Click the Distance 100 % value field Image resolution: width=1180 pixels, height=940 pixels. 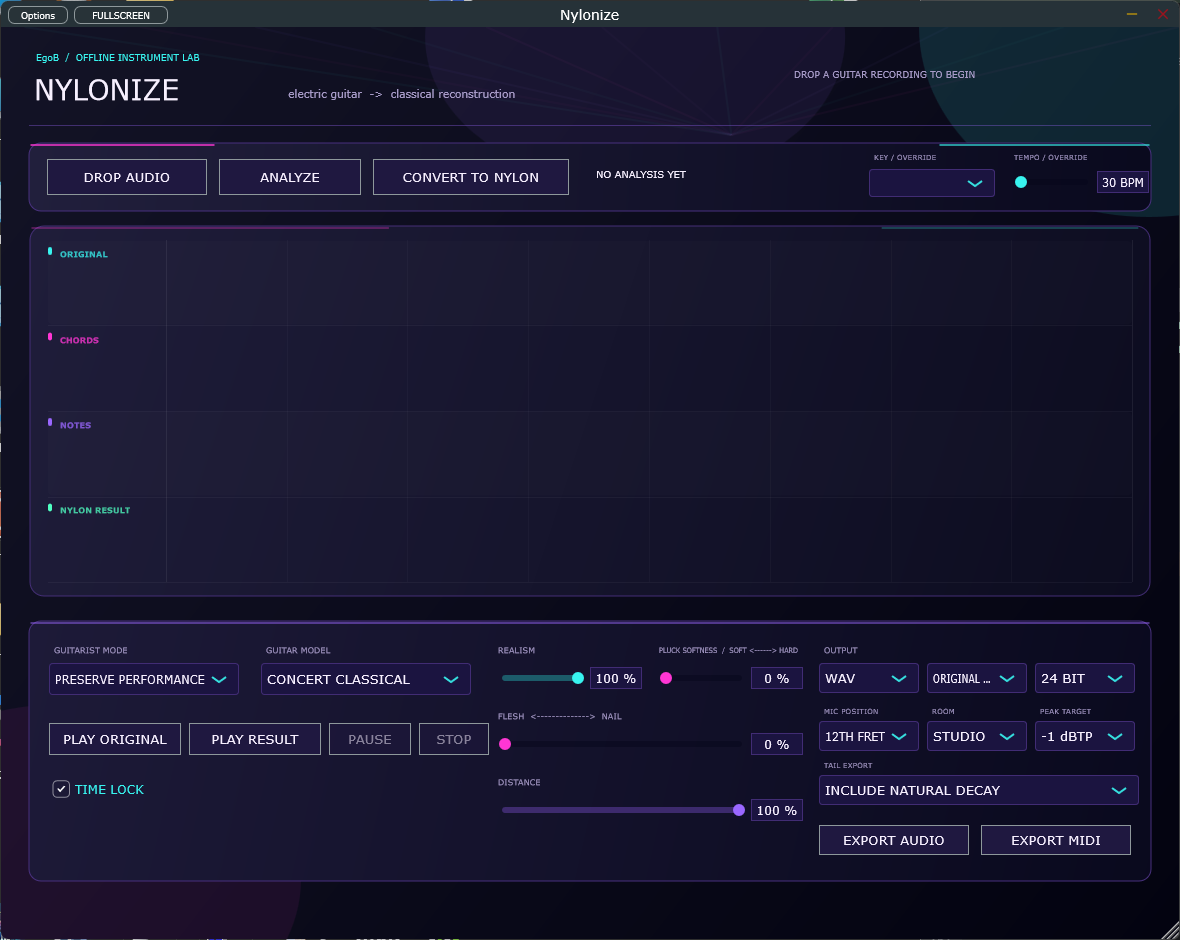777,810
